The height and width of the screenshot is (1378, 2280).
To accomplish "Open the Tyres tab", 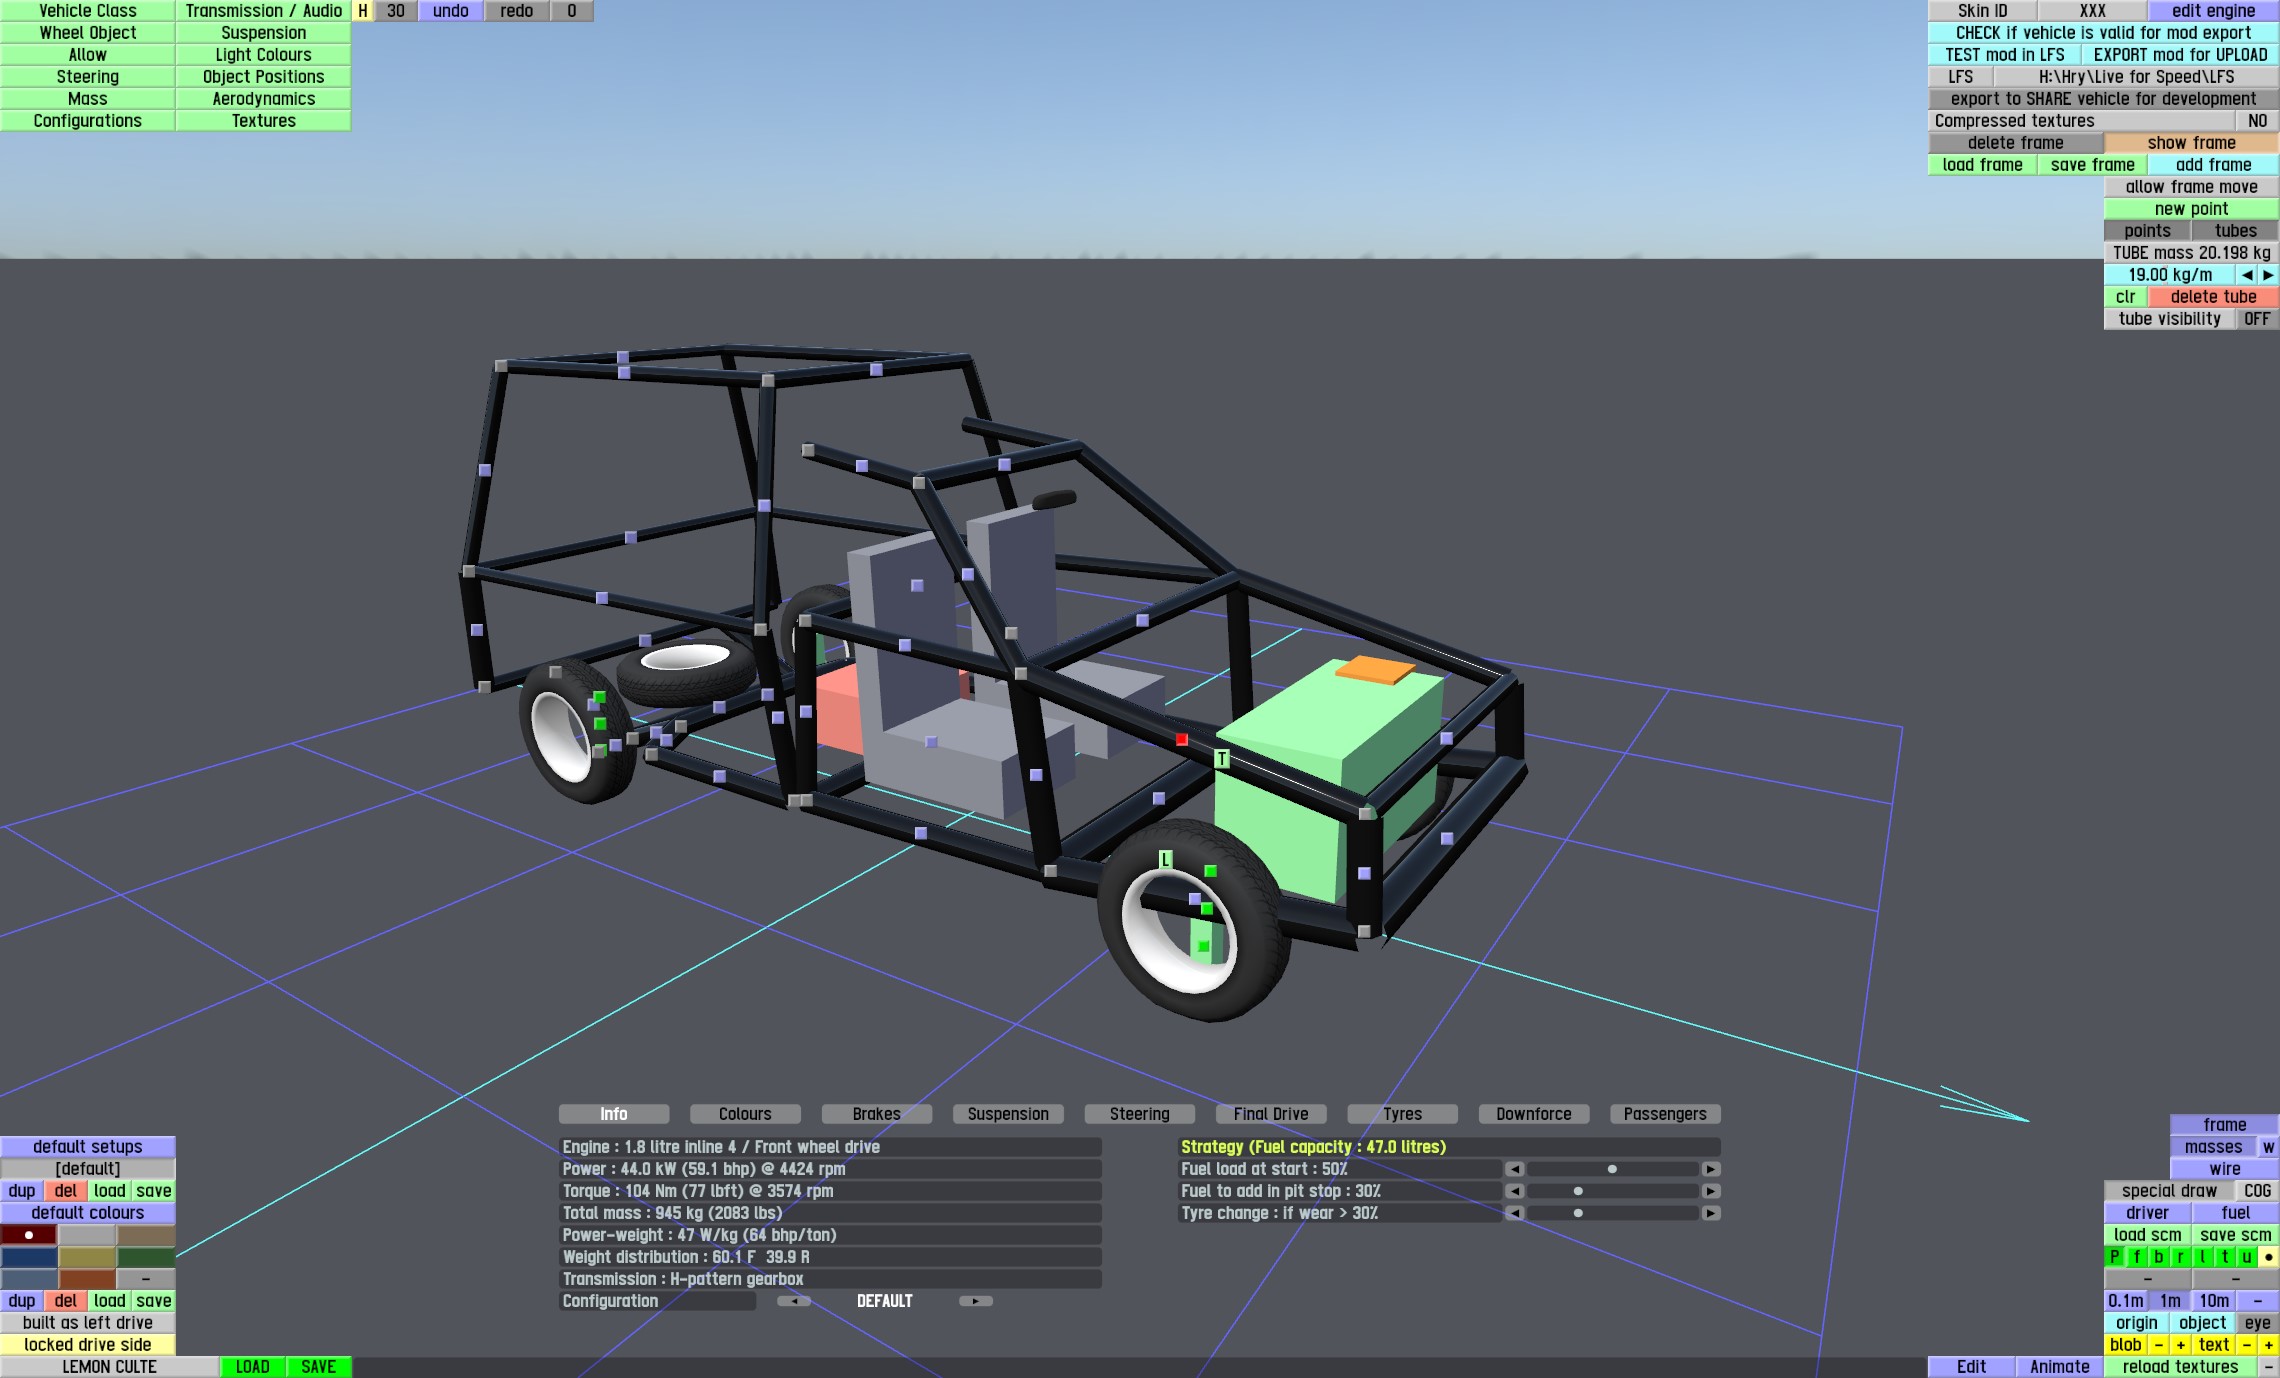I will tap(1402, 1114).
